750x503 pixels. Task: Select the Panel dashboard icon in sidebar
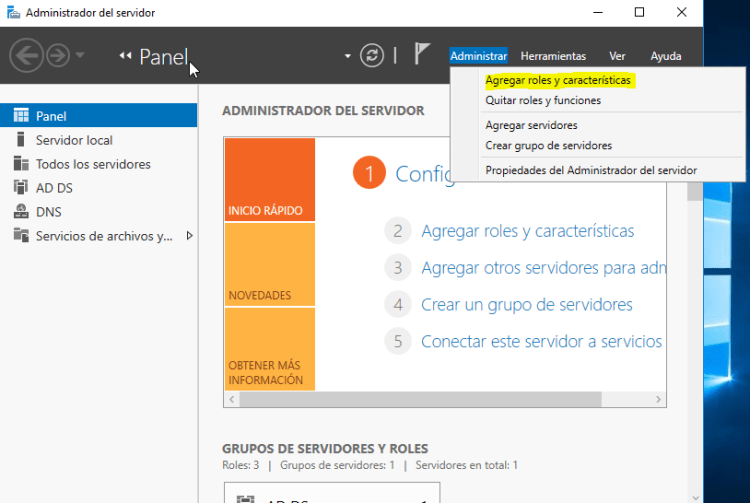(21, 116)
